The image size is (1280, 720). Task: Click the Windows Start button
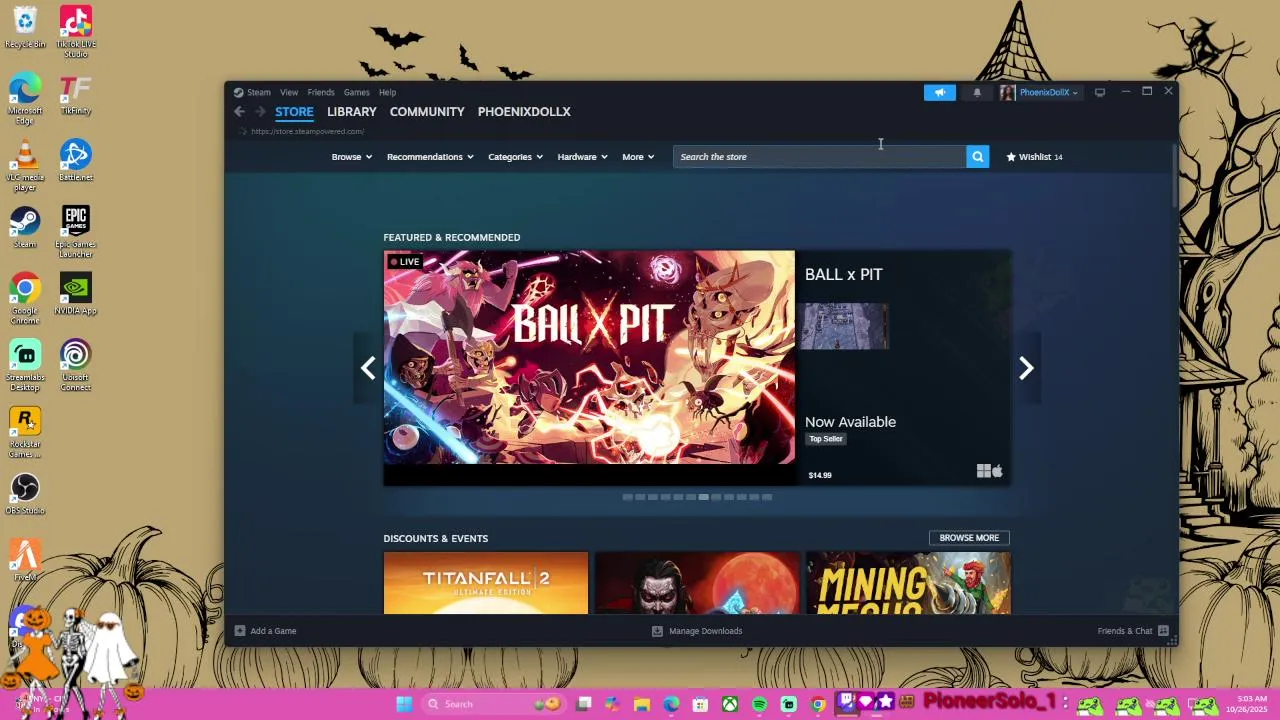tap(404, 704)
